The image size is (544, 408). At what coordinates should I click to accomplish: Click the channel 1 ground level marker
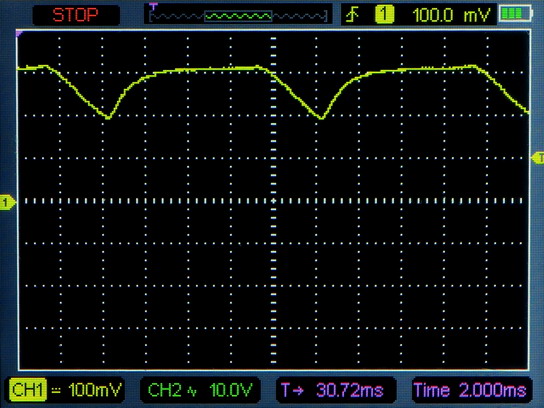7,202
